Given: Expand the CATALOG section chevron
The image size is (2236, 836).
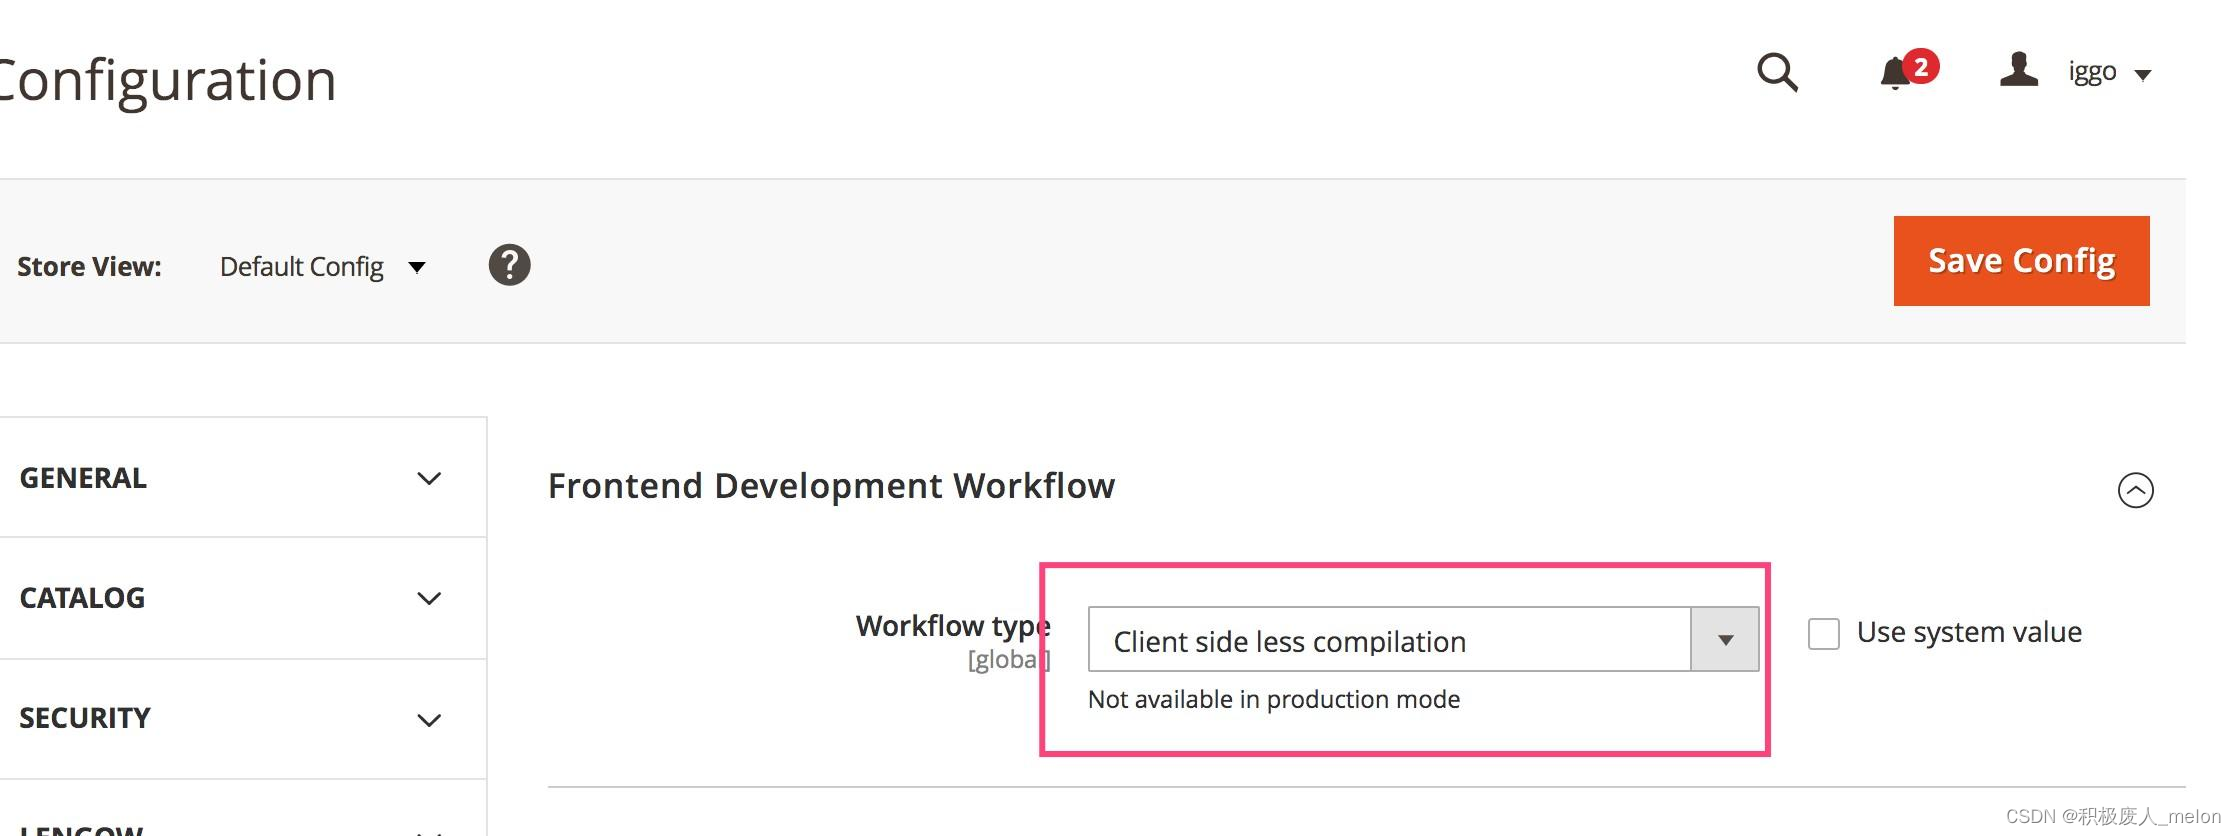Looking at the screenshot, I should tap(430, 599).
